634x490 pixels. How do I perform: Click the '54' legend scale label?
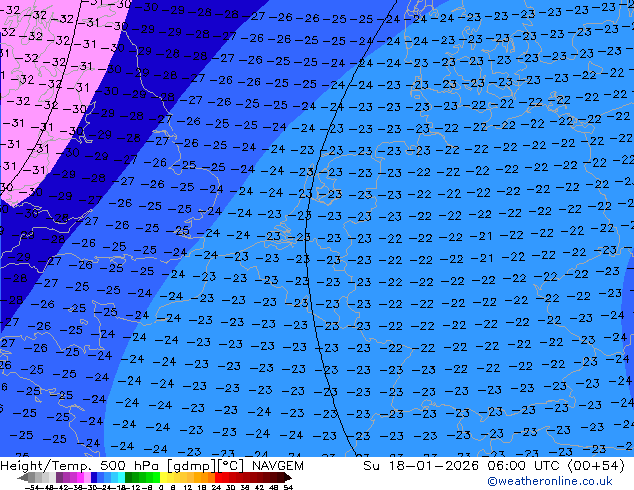point(288,487)
